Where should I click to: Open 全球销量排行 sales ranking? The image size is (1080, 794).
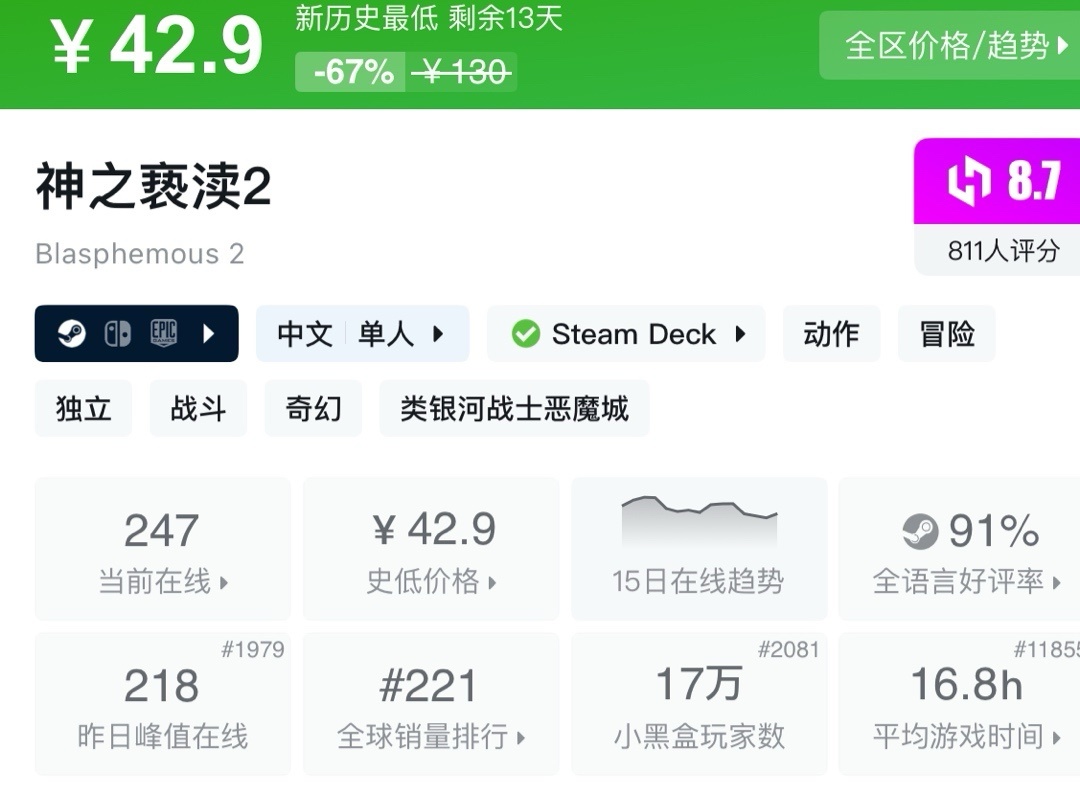pyautogui.click(x=431, y=704)
